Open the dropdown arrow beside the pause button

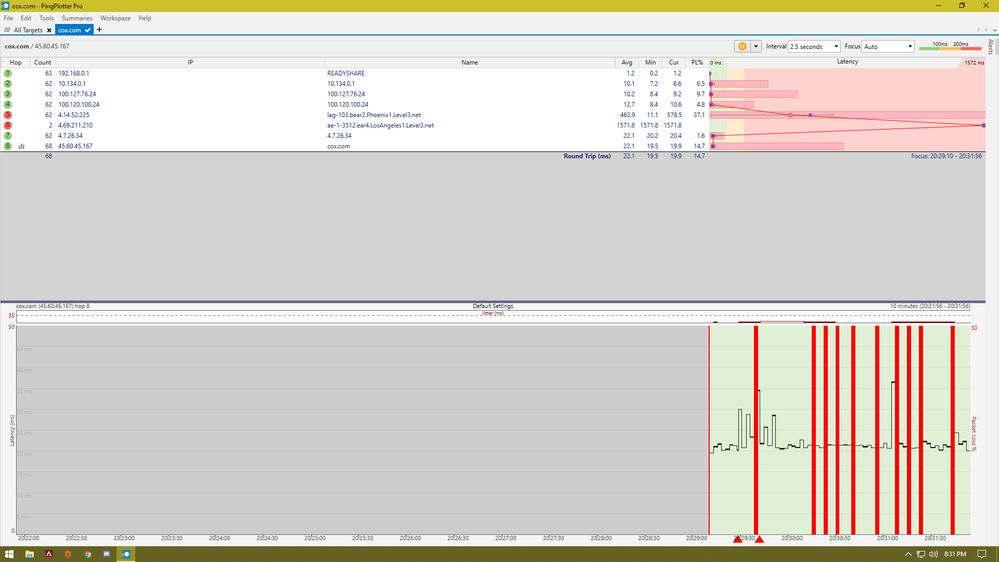pyautogui.click(x=756, y=47)
